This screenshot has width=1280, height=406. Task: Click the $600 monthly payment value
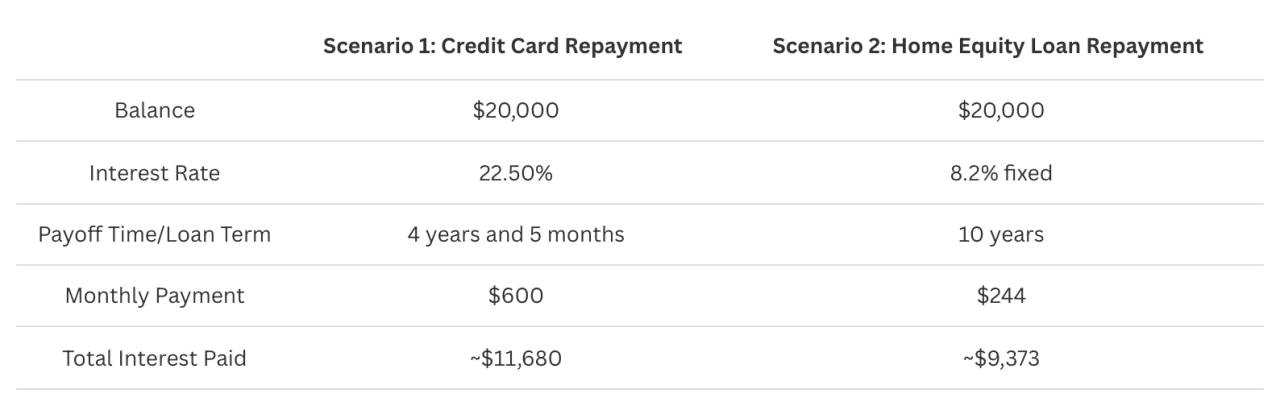click(x=516, y=296)
